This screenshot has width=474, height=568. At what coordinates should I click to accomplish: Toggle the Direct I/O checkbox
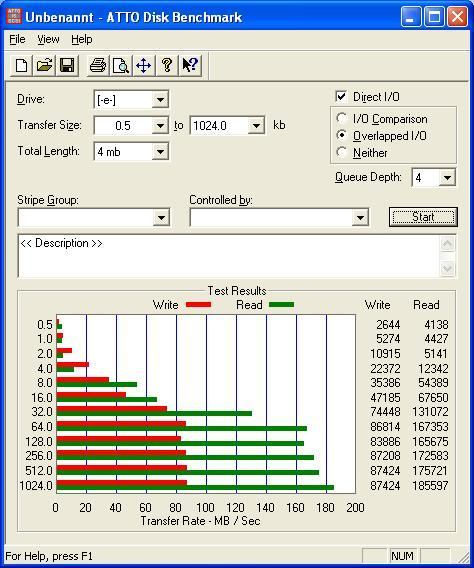(341, 96)
